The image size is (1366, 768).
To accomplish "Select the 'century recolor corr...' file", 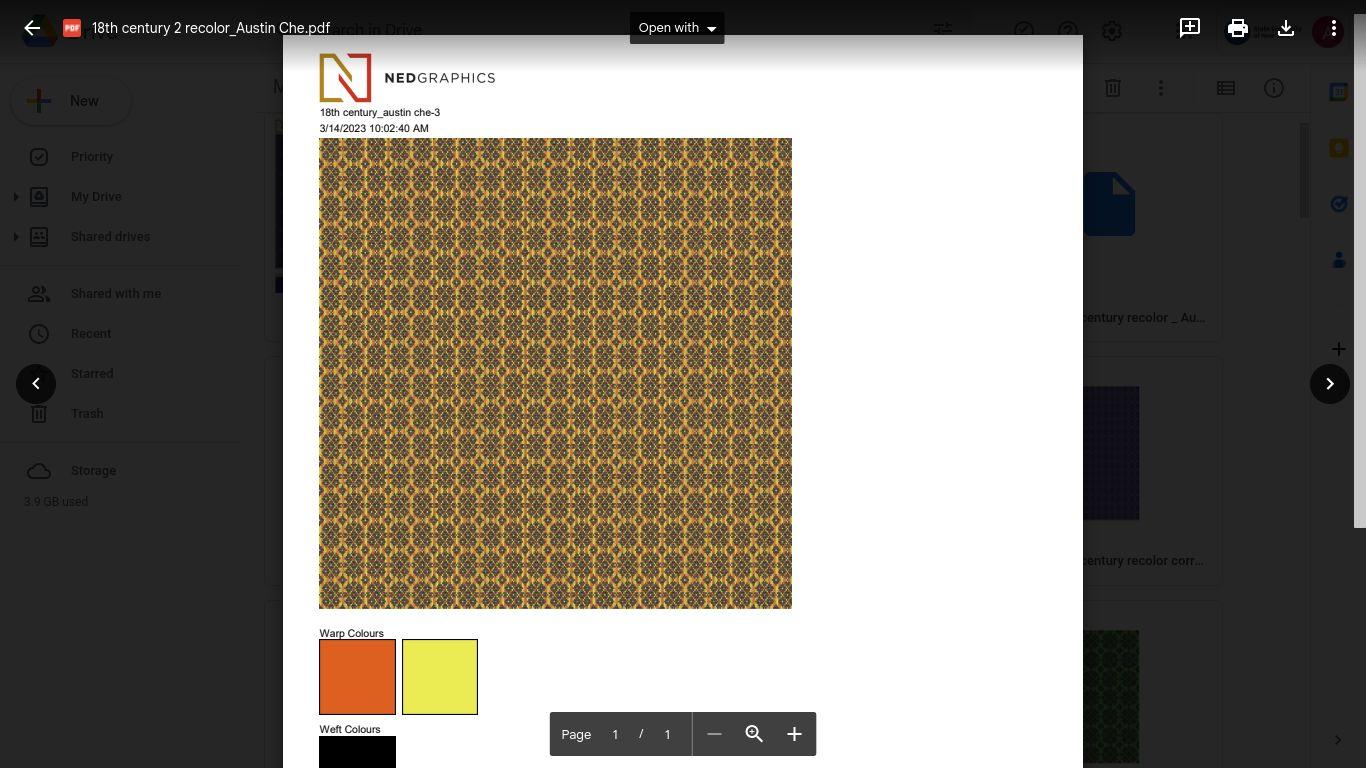I will (x=1144, y=561).
